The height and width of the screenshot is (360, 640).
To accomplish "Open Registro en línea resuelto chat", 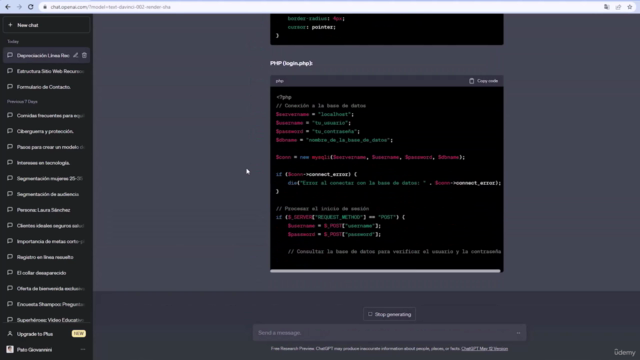I will (46, 257).
